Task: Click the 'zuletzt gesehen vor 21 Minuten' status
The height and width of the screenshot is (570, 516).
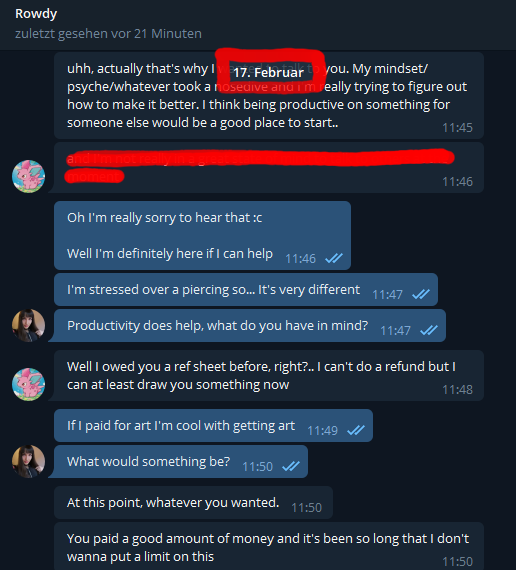Action: coord(108,33)
